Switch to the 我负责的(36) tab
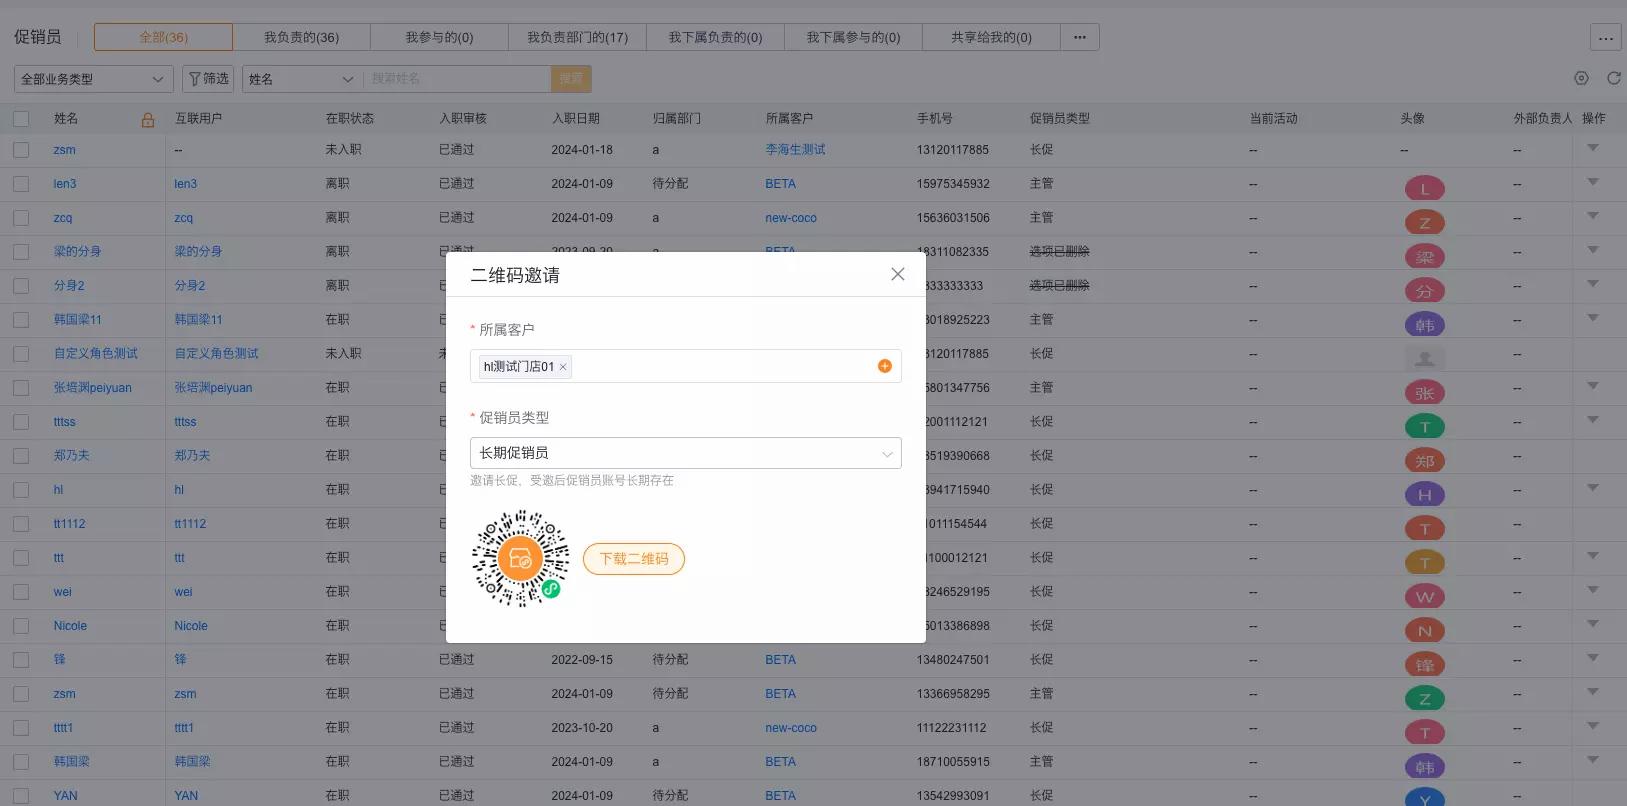Screen dimensions: 1627x806 tap(301, 37)
